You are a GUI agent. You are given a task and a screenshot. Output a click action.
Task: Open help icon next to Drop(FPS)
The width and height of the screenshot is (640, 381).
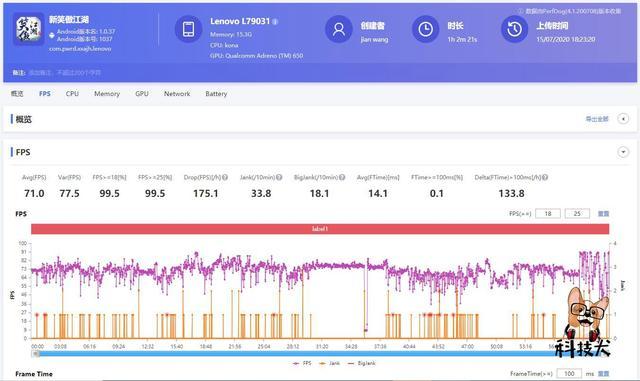point(225,177)
